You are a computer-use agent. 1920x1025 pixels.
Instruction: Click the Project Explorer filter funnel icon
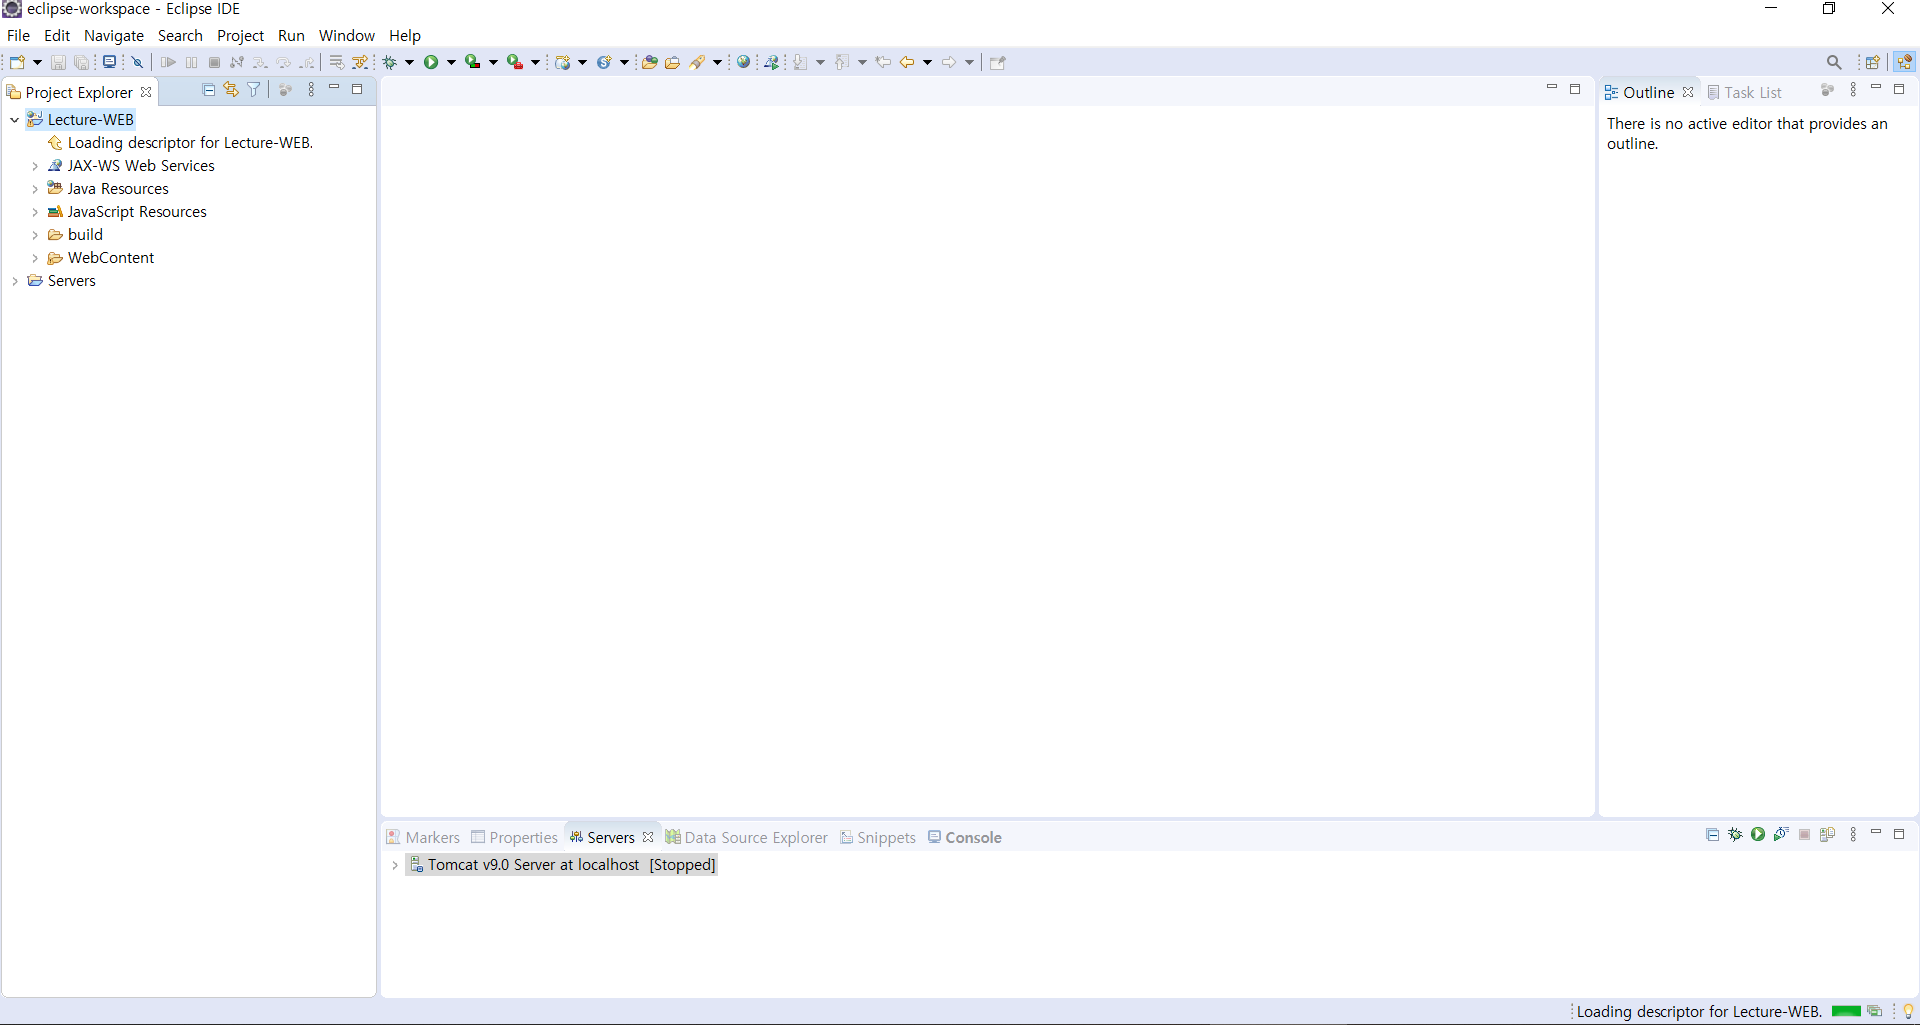254,90
